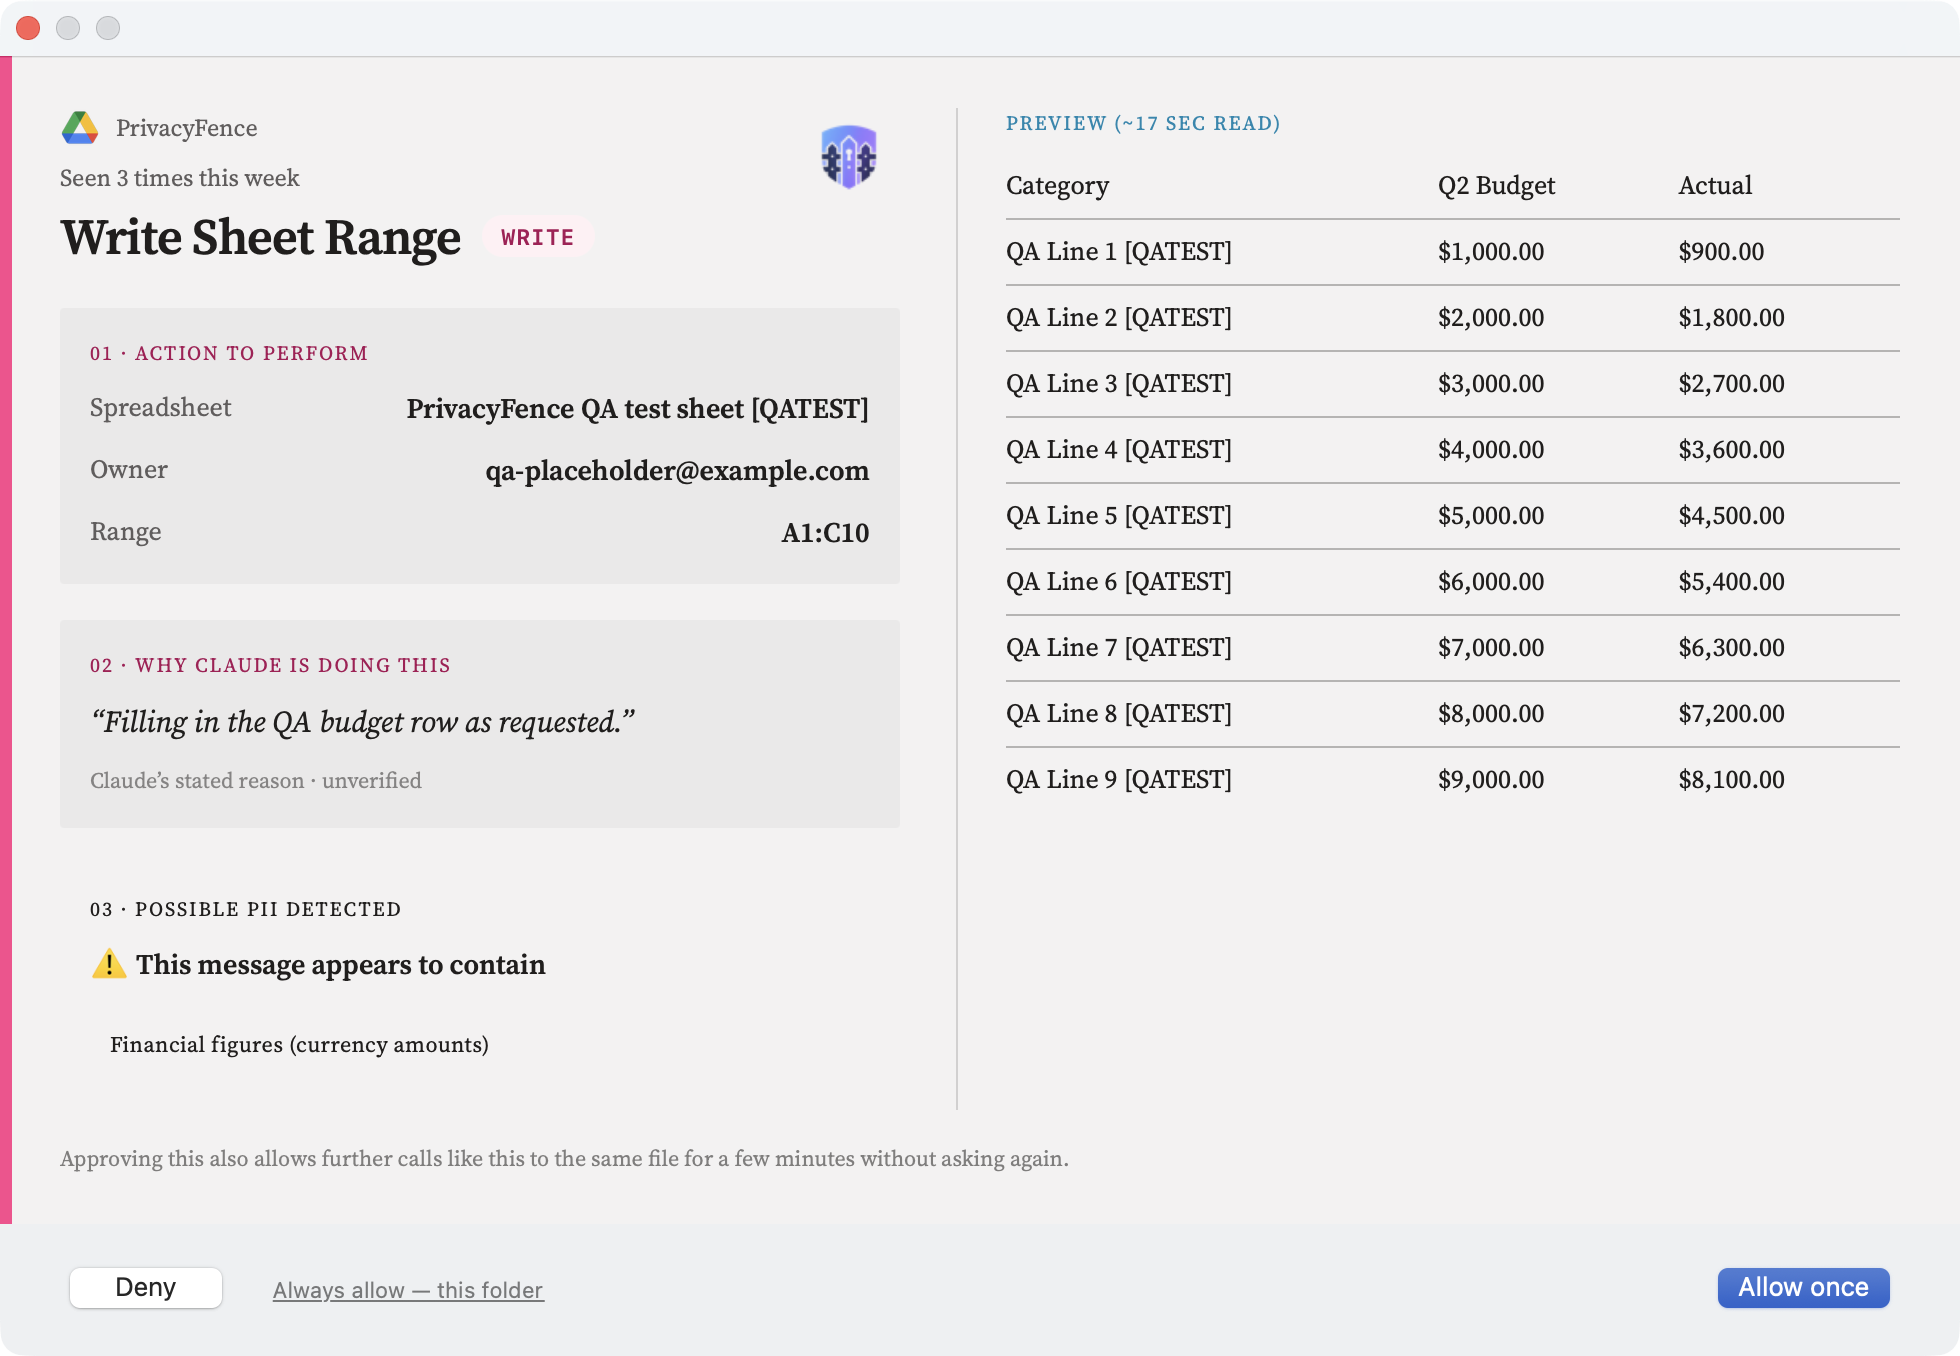Click 'Claude's stated reason · unverified' note

point(256,780)
